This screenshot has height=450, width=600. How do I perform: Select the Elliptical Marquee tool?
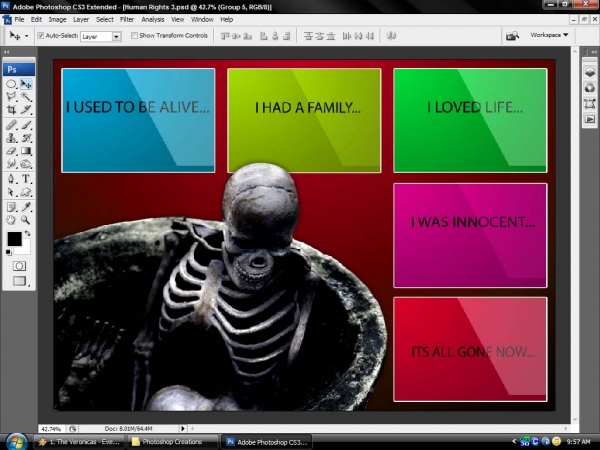pos(11,84)
